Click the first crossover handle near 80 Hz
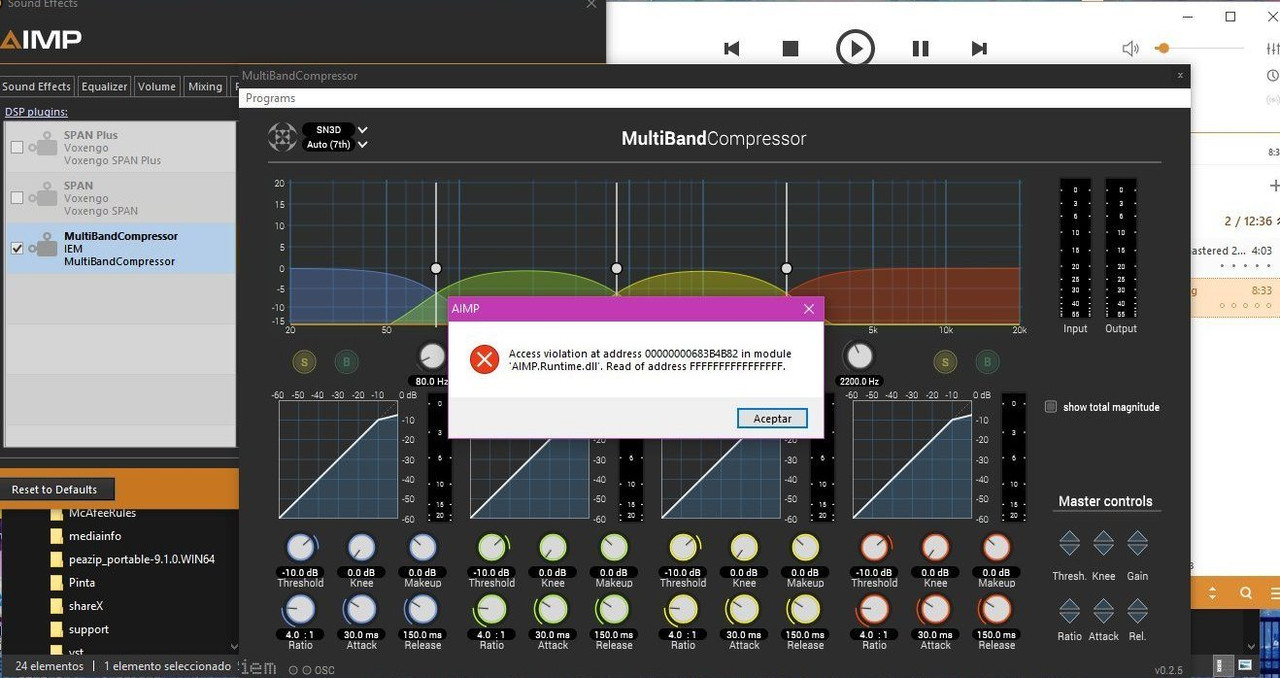Viewport: 1280px width, 678px height. click(436, 268)
